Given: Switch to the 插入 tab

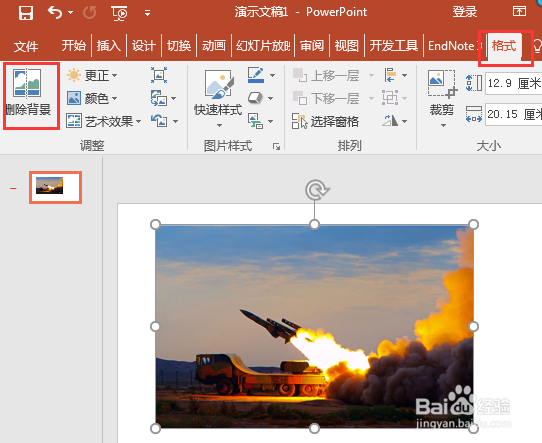Looking at the screenshot, I should point(109,45).
